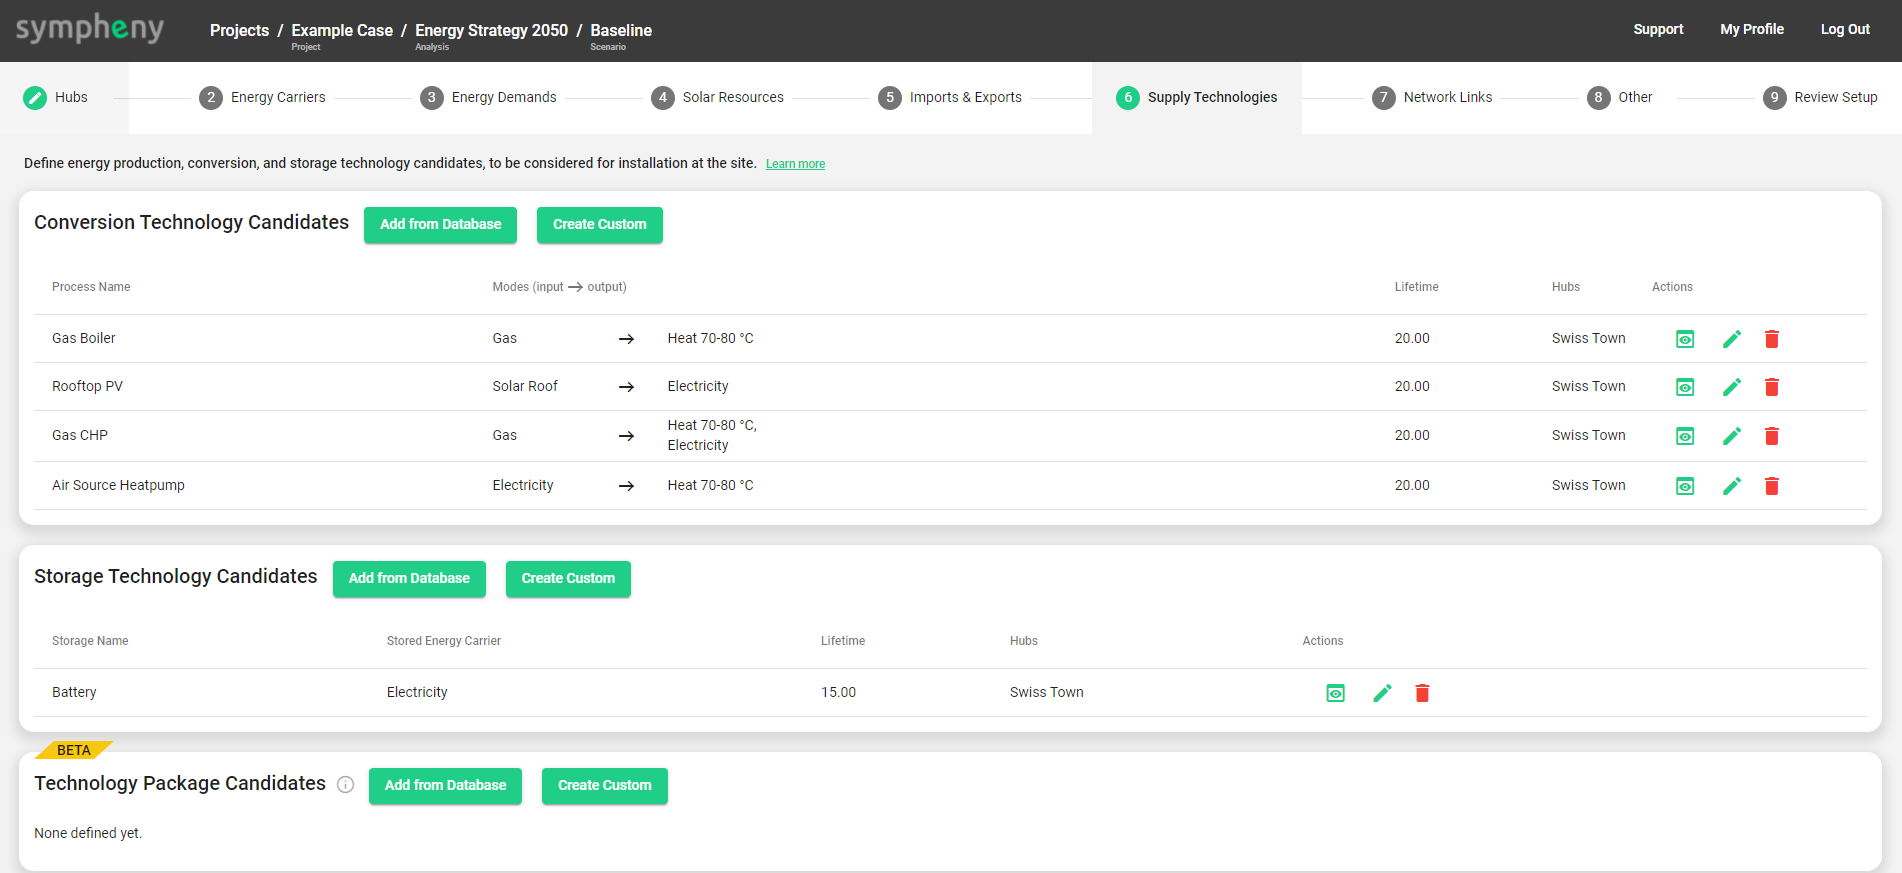View the Battery storage details
The image size is (1902, 873).
[x=1335, y=693]
